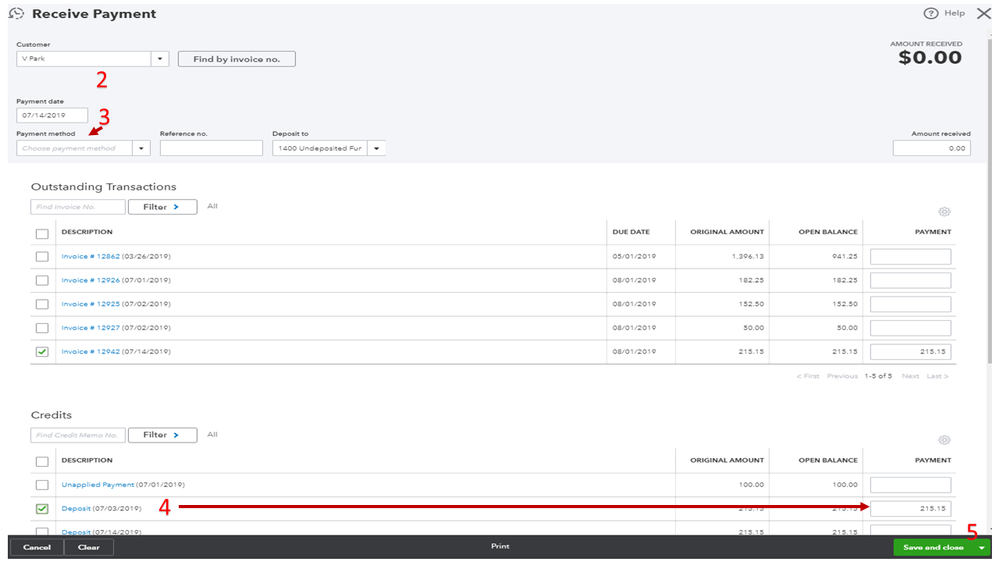Open the Help question mark icon
The image size is (999, 562).
(931, 14)
